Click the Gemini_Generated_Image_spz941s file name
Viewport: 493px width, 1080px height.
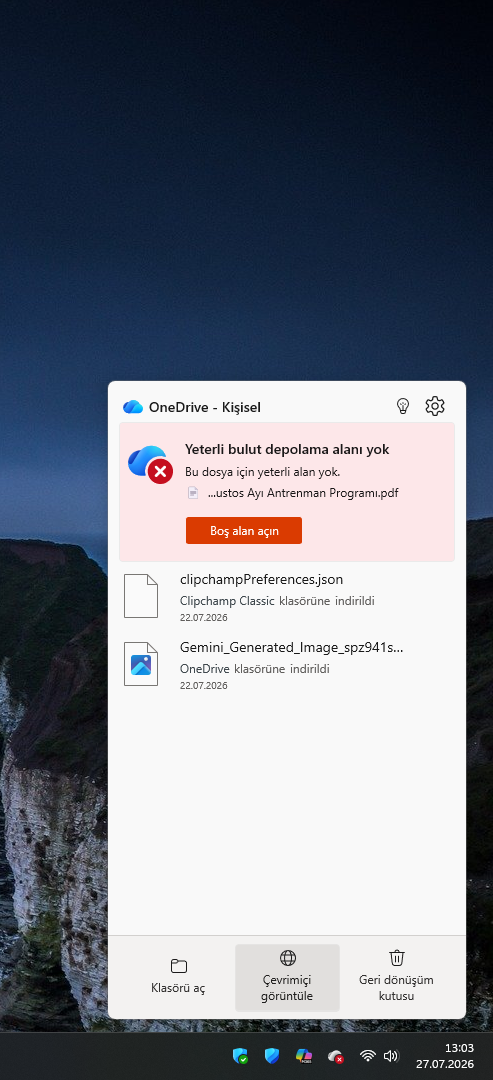291,648
